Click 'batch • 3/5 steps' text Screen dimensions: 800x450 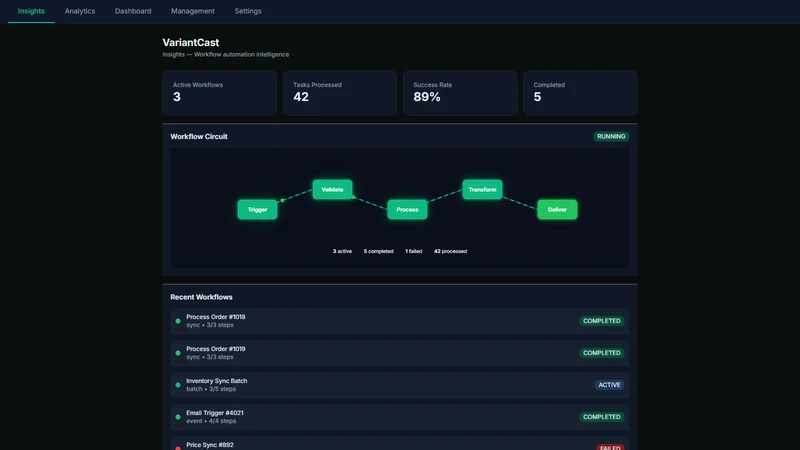(x=211, y=389)
